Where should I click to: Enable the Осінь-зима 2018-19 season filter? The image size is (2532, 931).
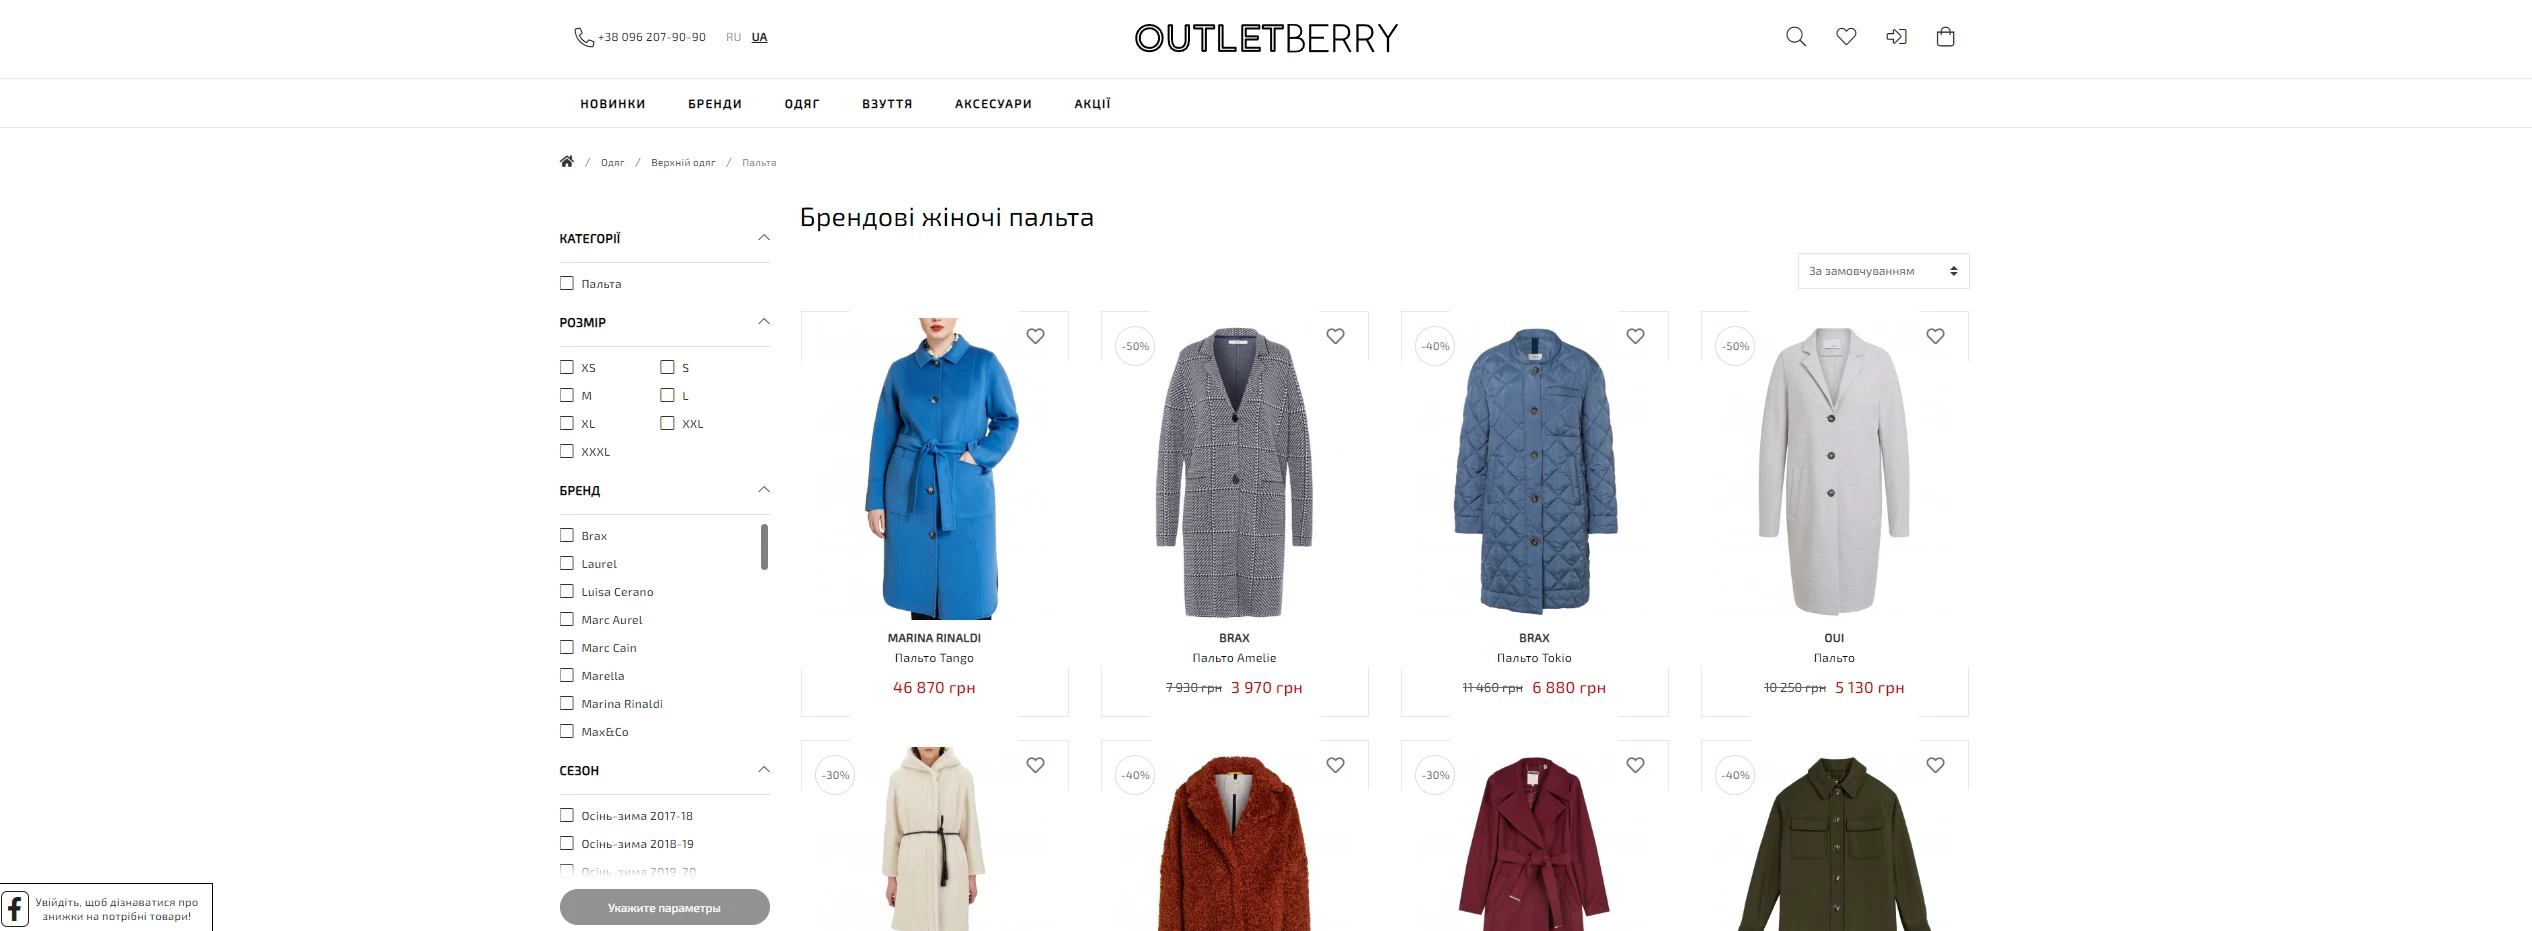[567, 843]
